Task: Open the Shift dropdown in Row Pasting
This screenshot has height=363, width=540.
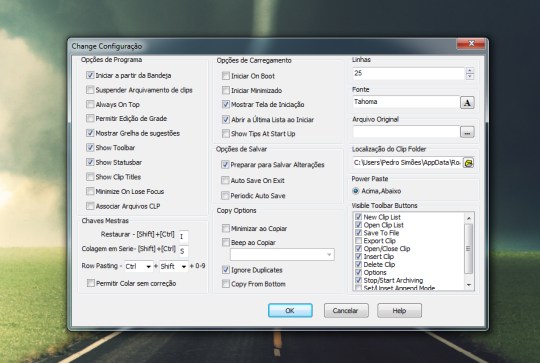Action: [x=174, y=266]
